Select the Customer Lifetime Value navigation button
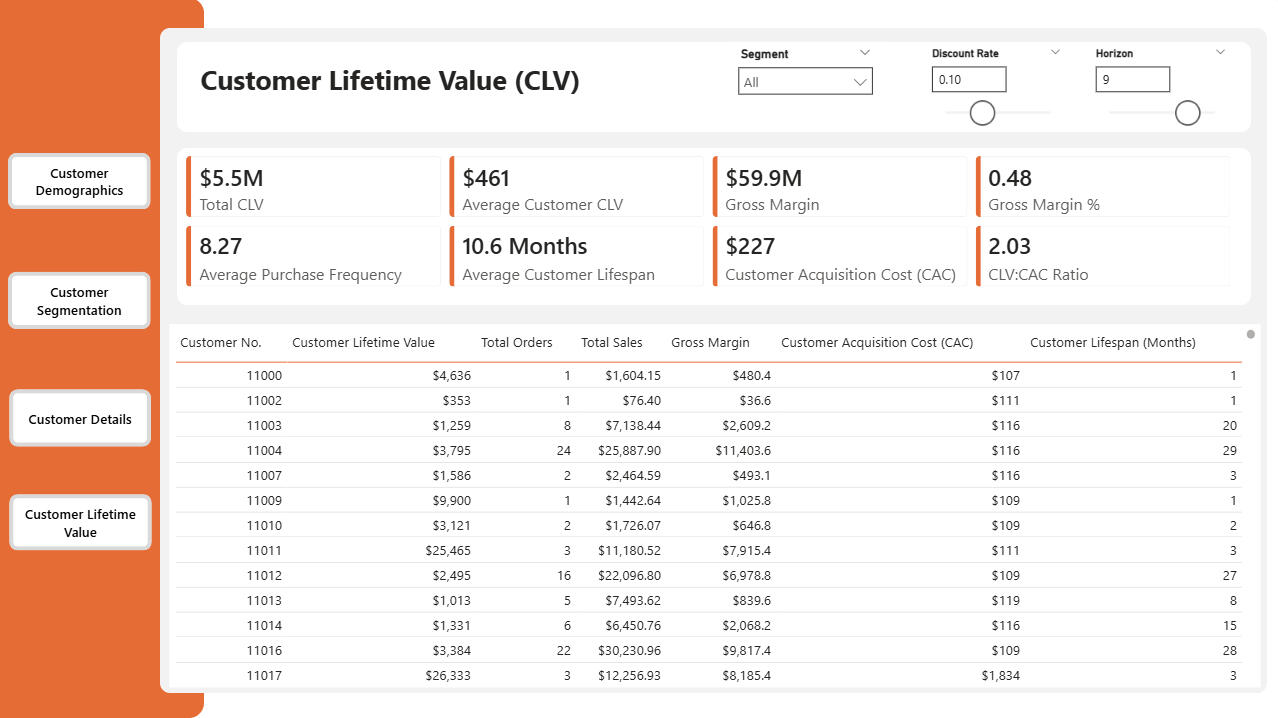 click(80, 523)
